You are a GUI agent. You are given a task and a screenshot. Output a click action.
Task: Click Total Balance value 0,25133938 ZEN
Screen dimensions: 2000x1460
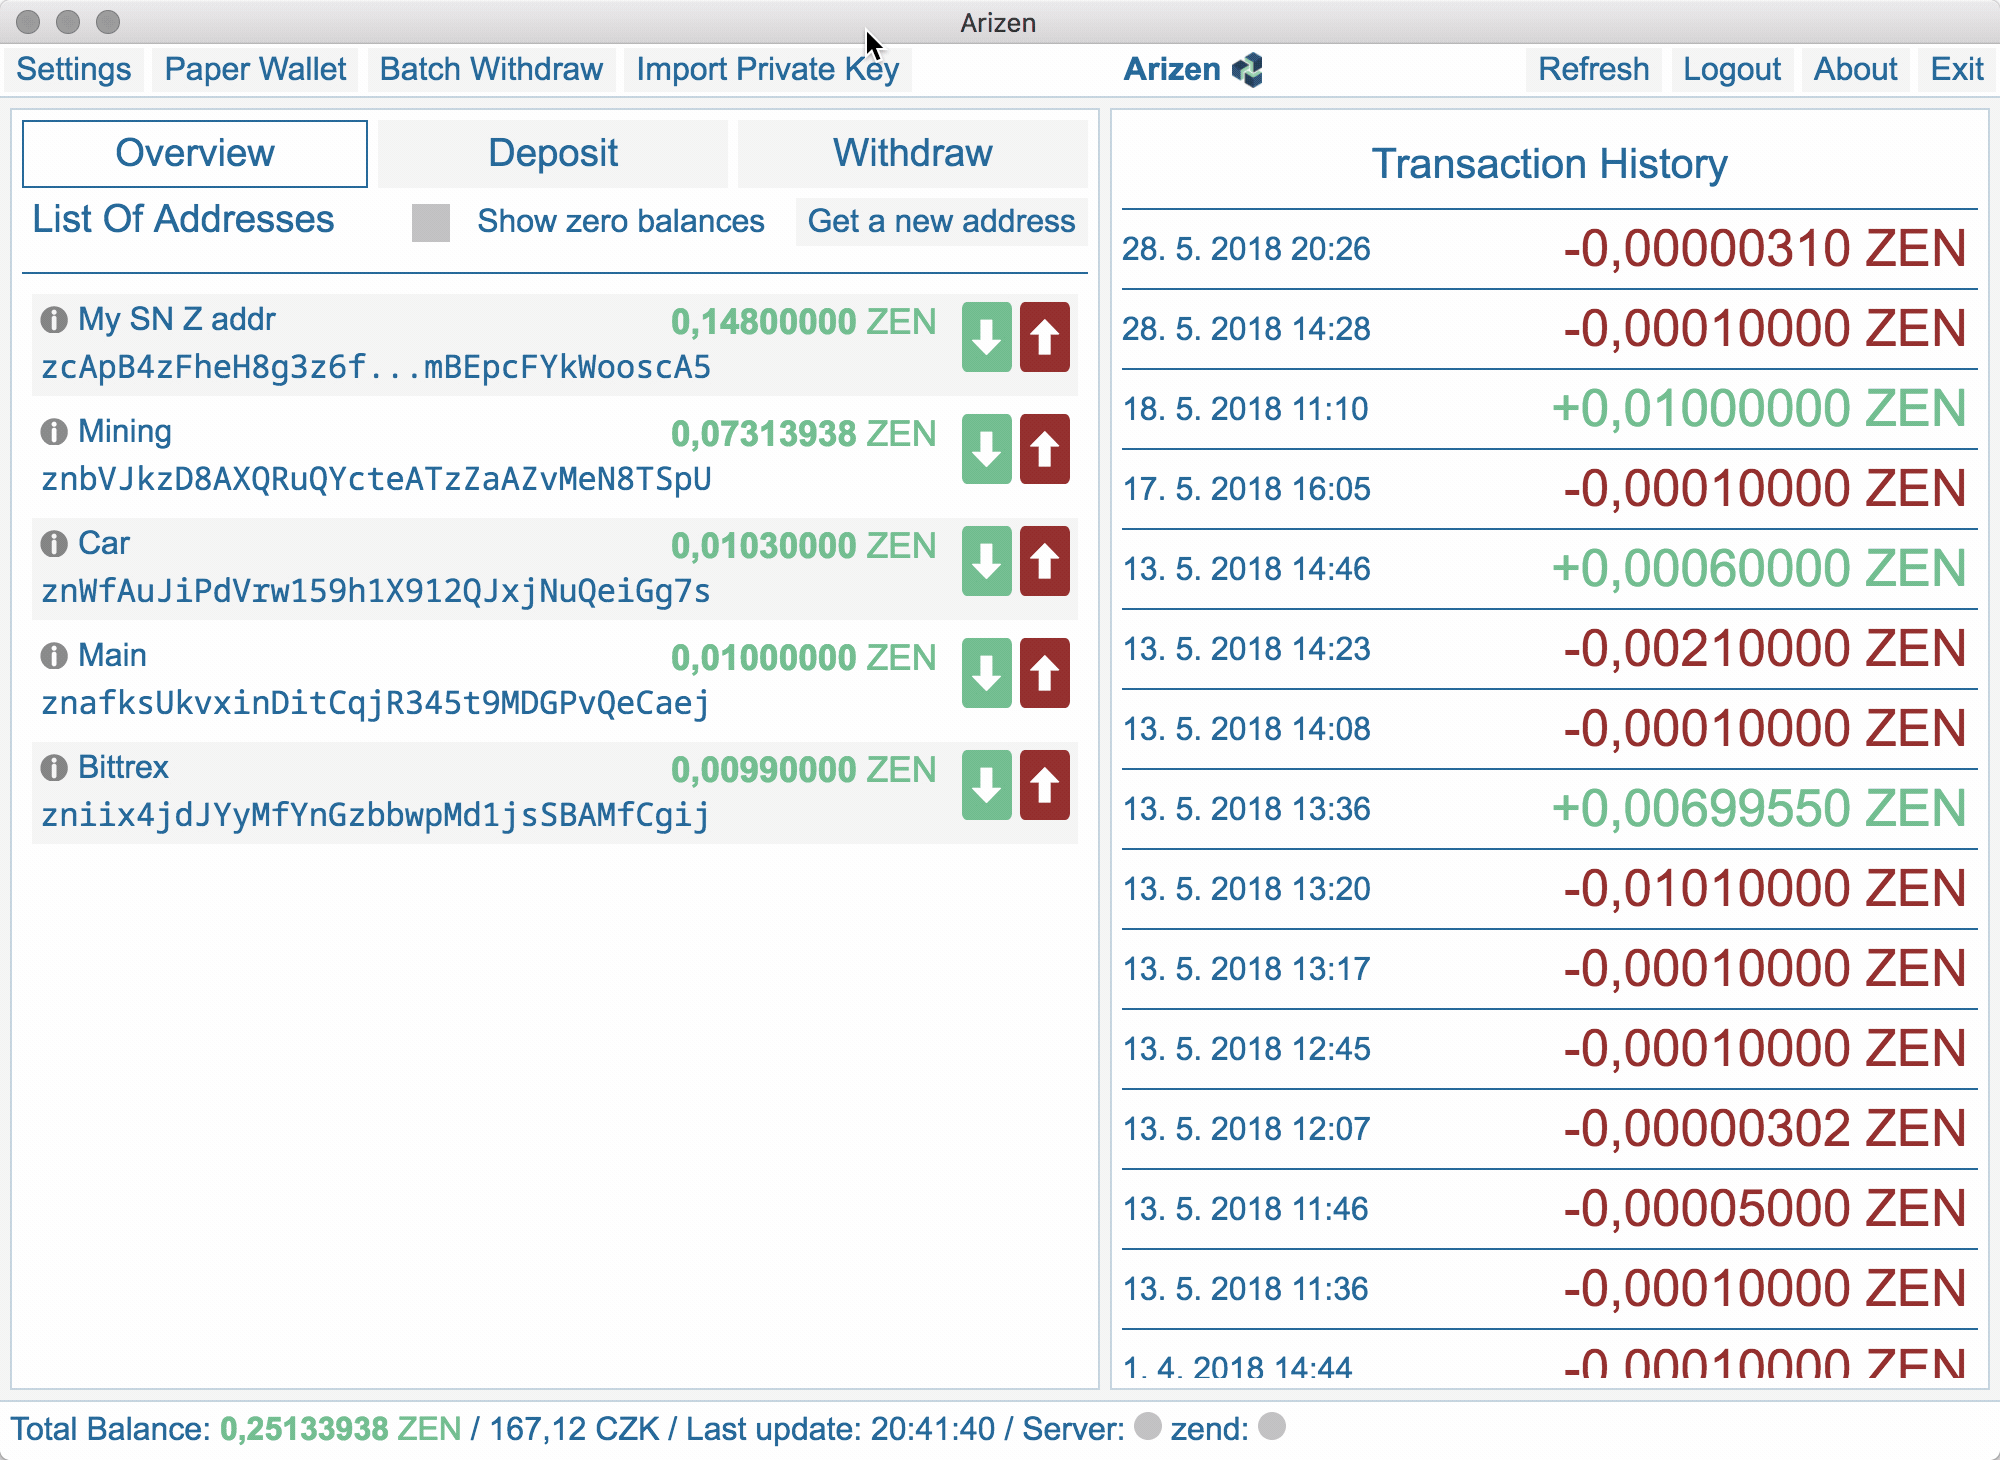(340, 1428)
